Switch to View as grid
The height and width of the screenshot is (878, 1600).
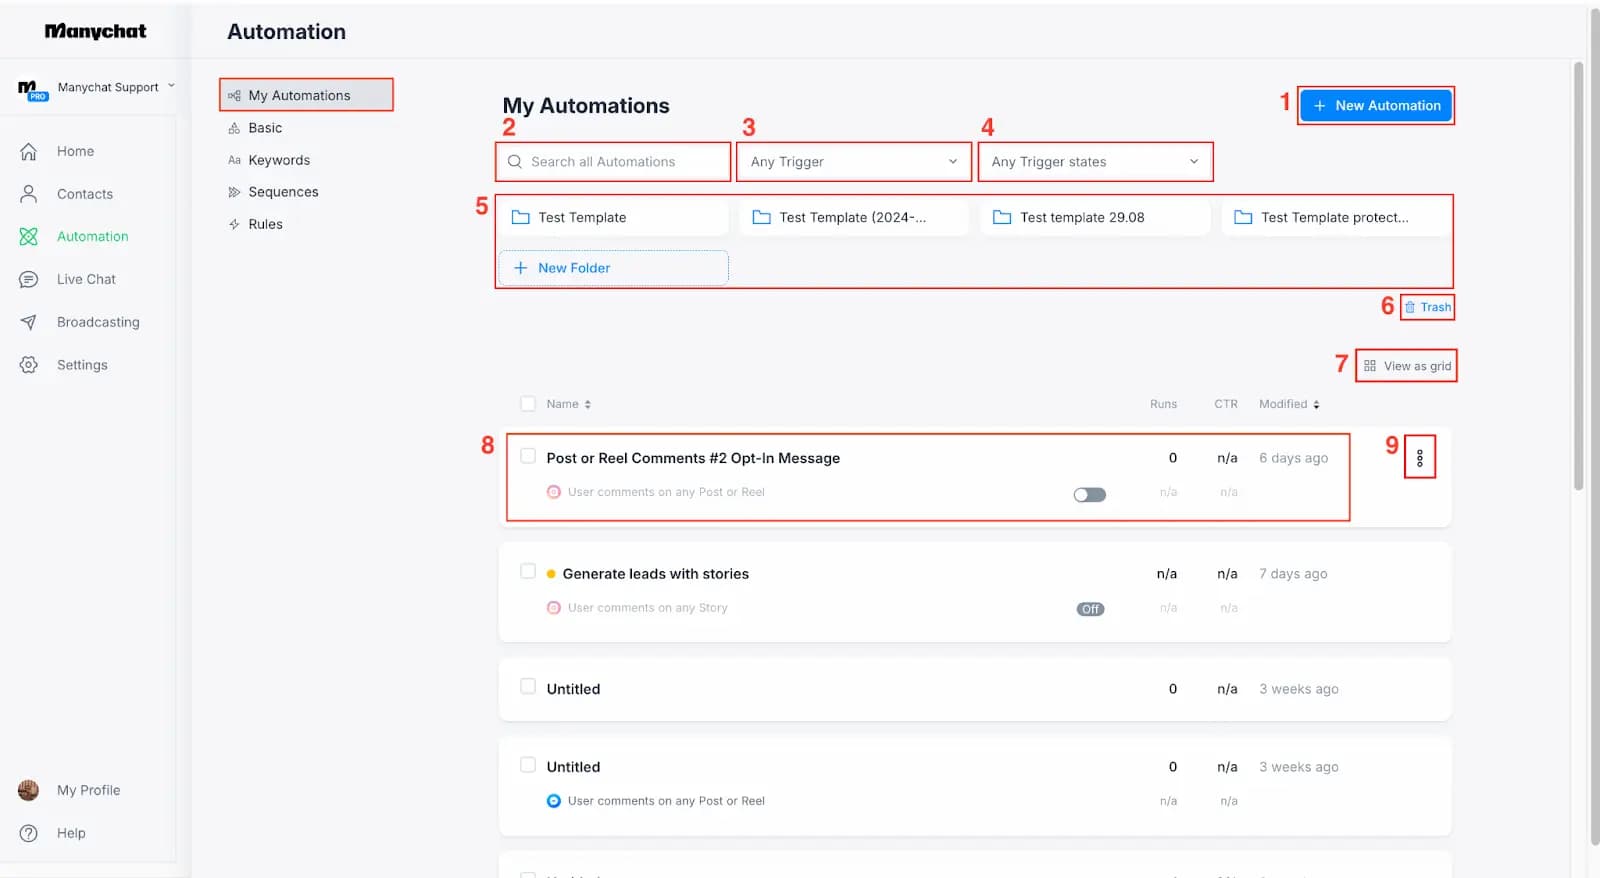(x=1407, y=366)
